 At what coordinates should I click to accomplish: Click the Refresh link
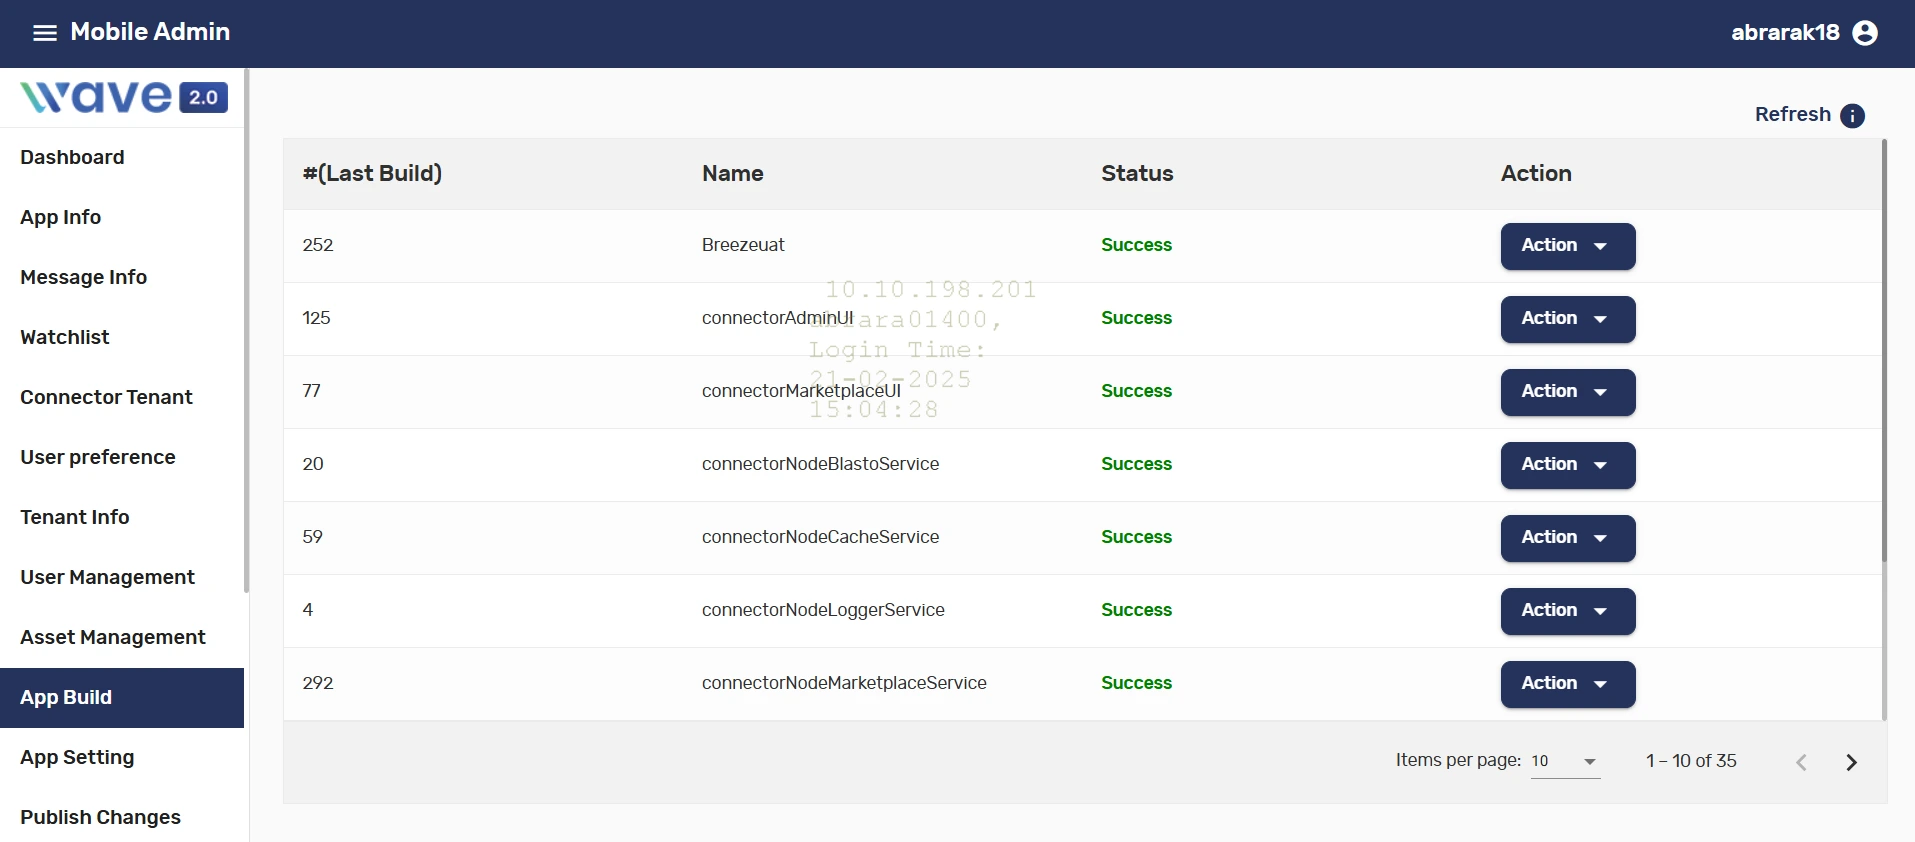(x=1792, y=115)
